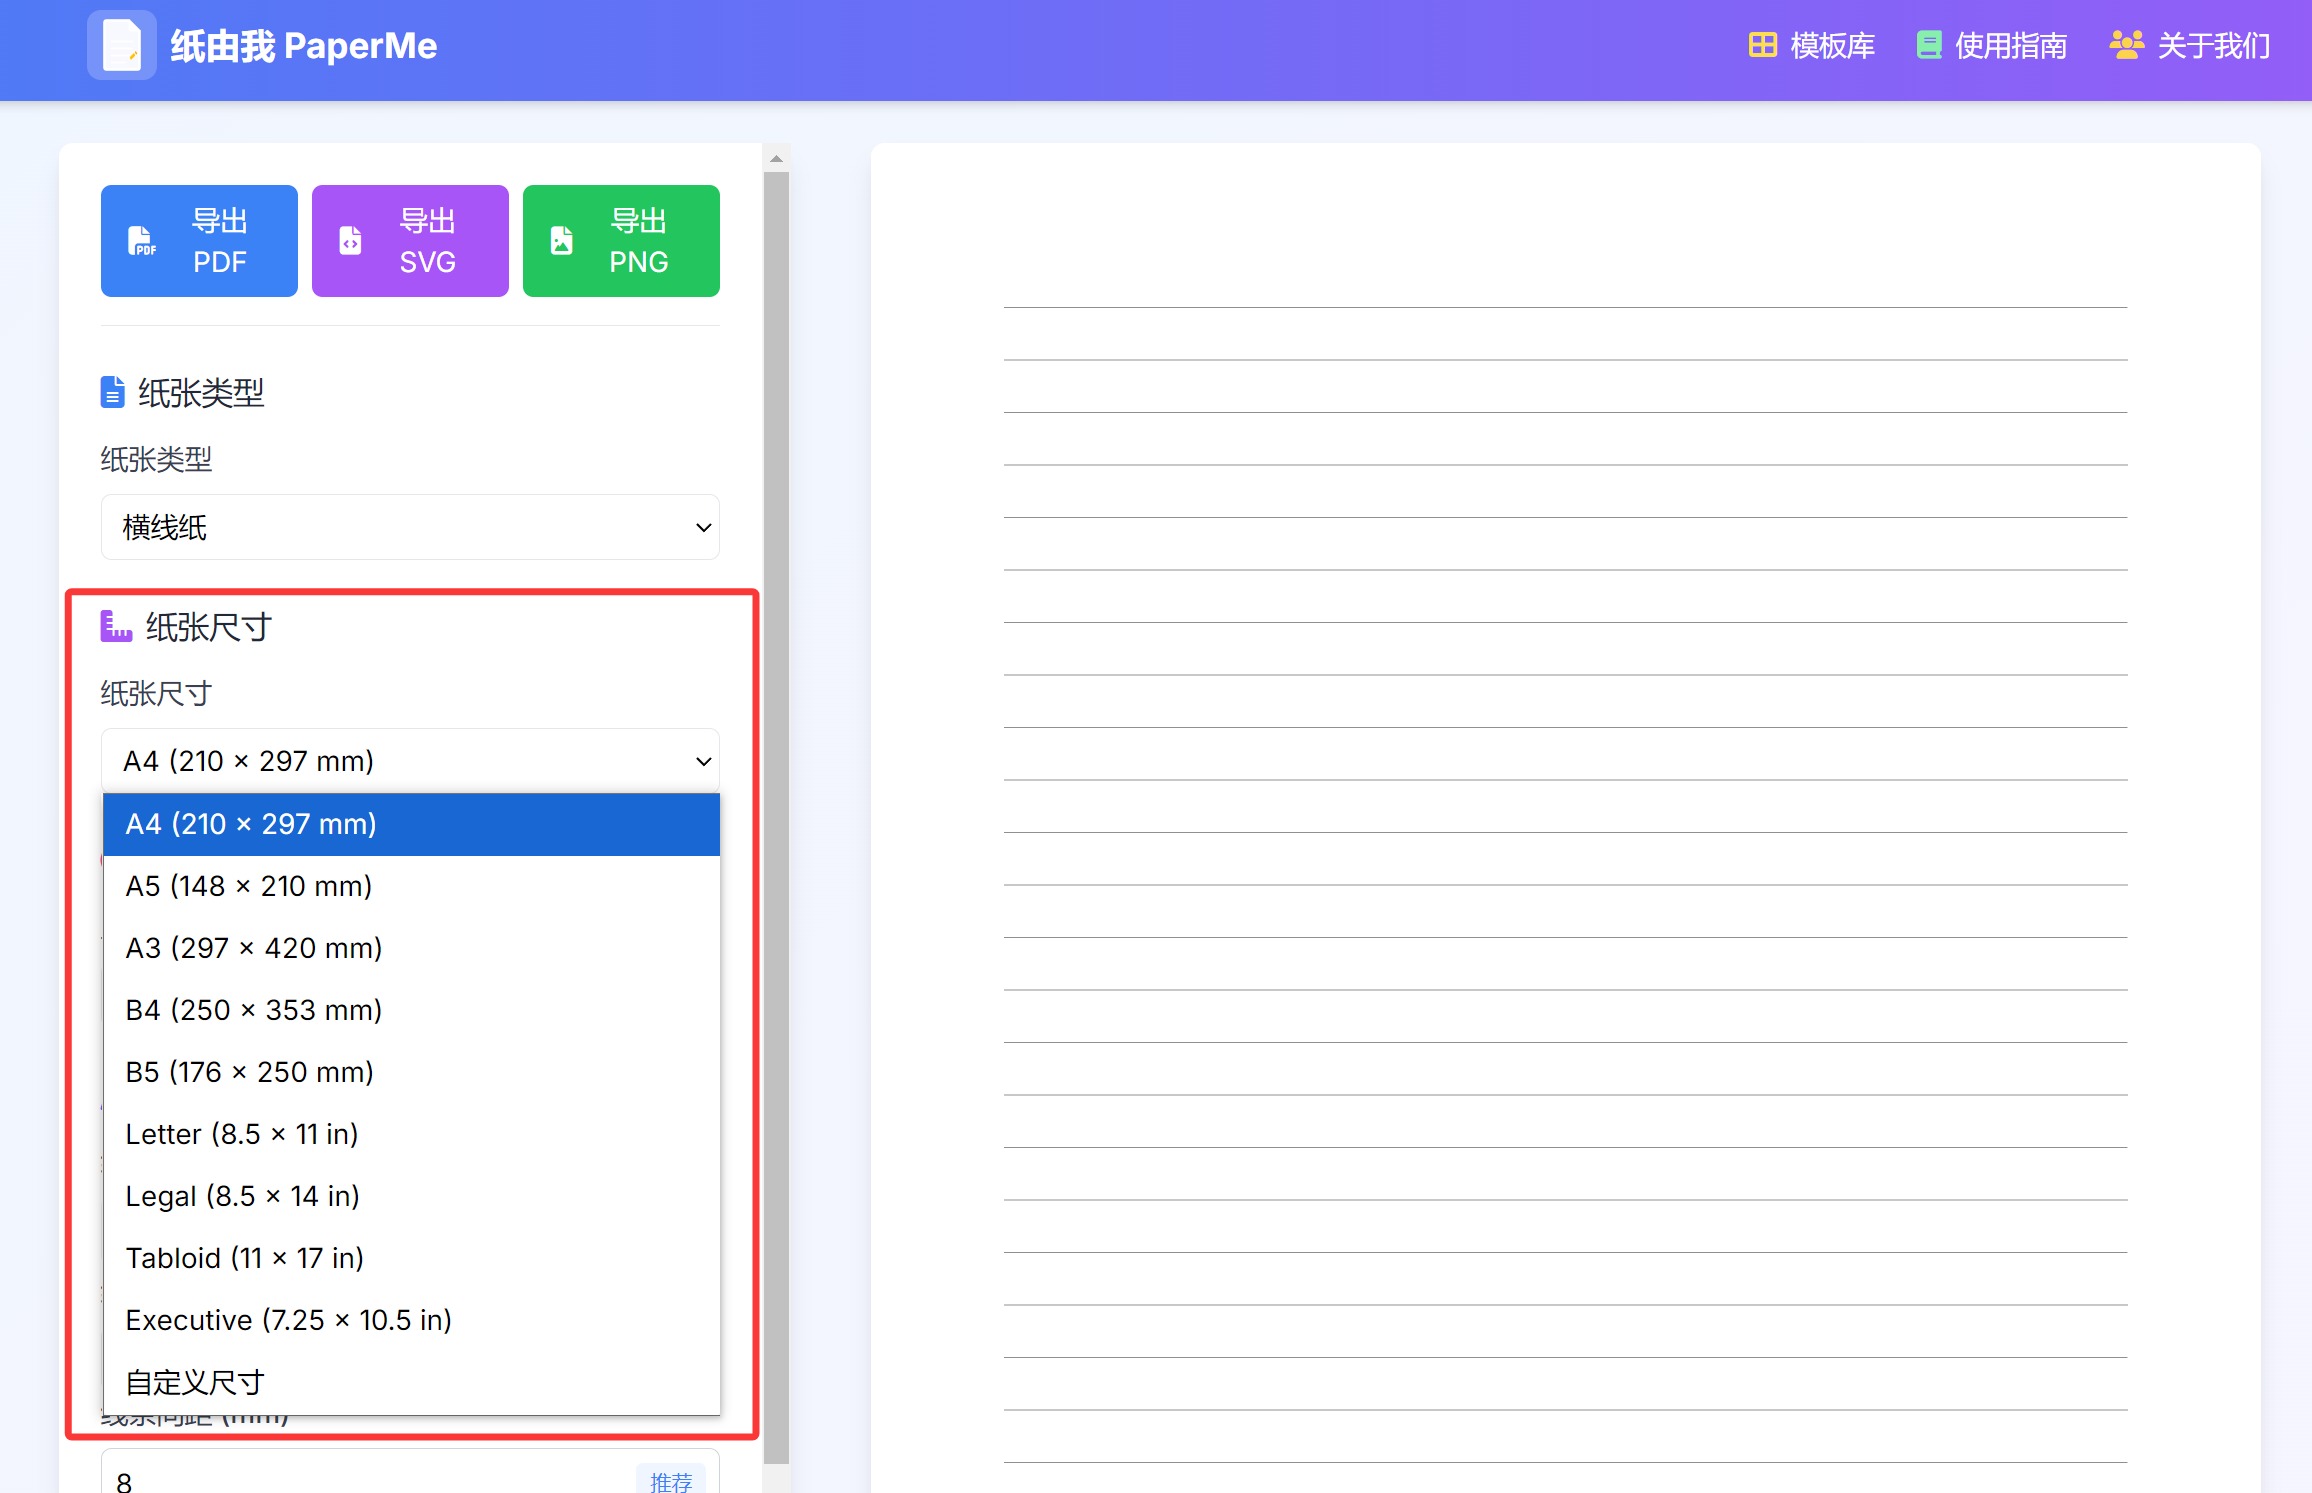Click the About Us people icon
Image resolution: width=2312 pixels, height=1493 pixels.
(2126, 45)
